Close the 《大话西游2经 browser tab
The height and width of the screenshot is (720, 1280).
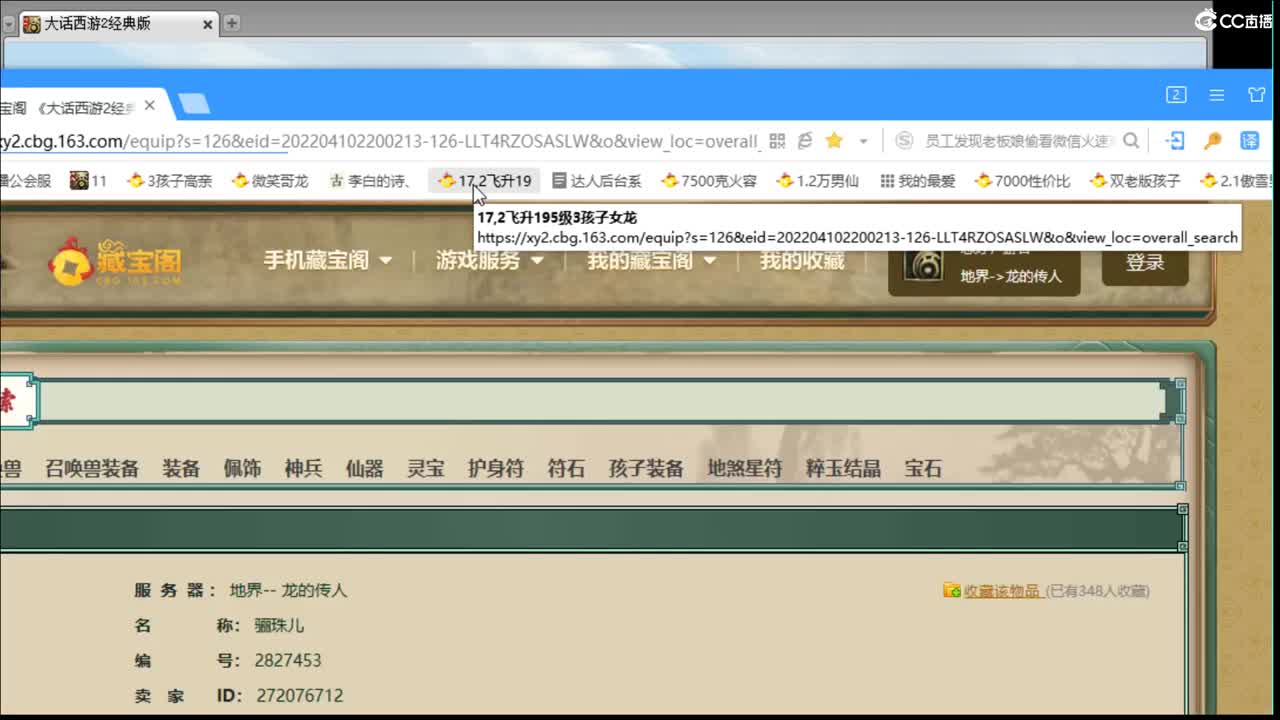point(150,105)
